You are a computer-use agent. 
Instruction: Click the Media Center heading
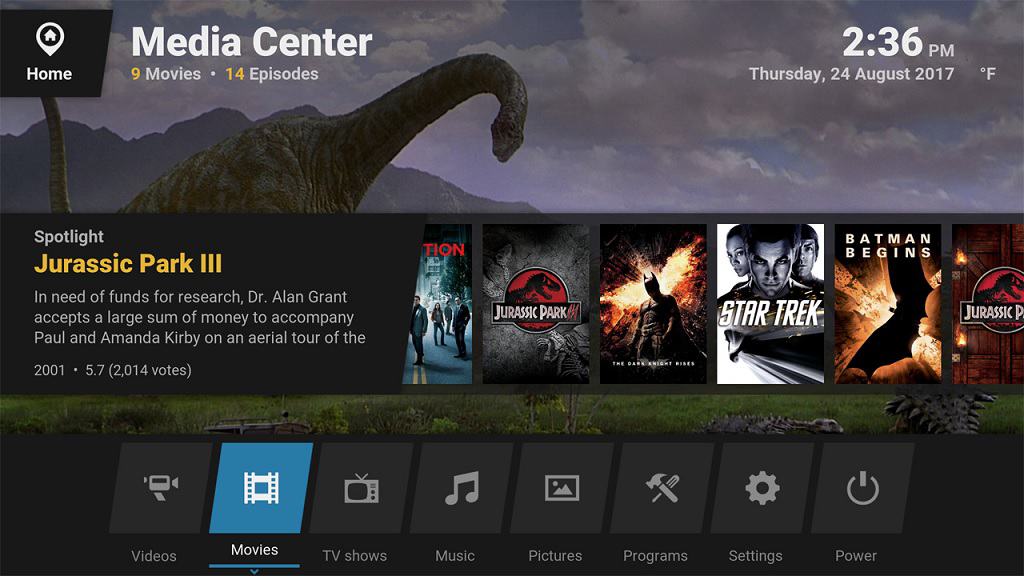click(252, 42)
